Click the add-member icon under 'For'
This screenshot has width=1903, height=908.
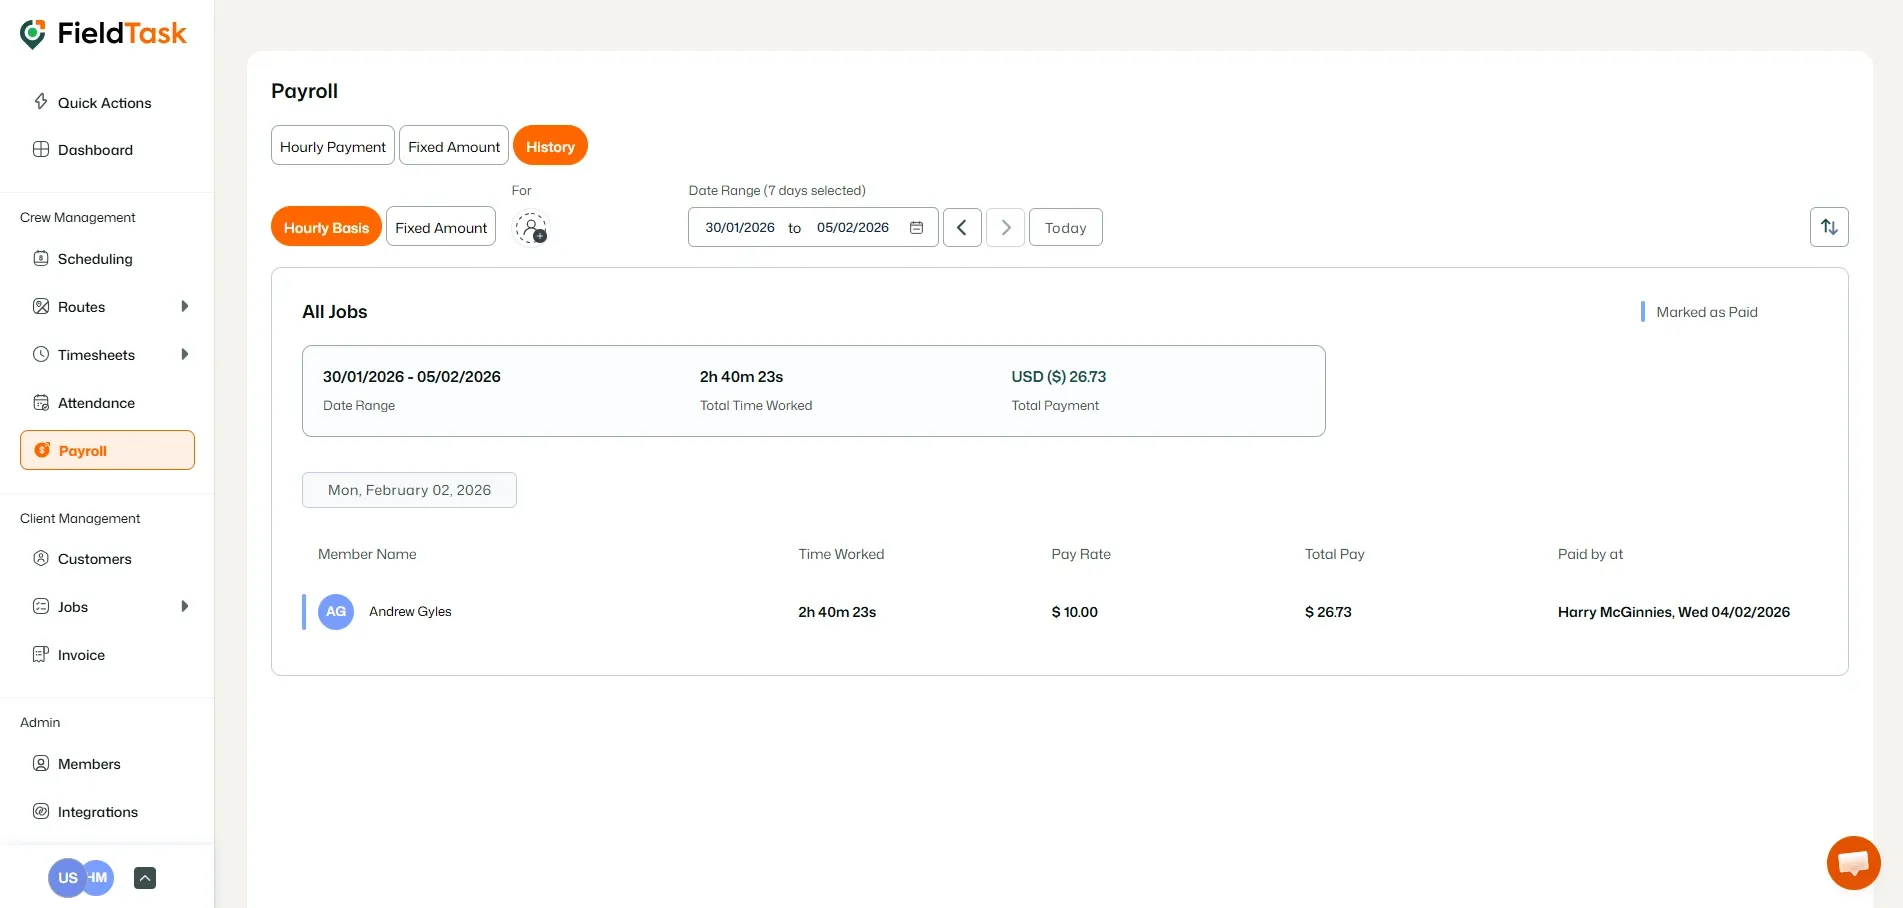point(531,227)
